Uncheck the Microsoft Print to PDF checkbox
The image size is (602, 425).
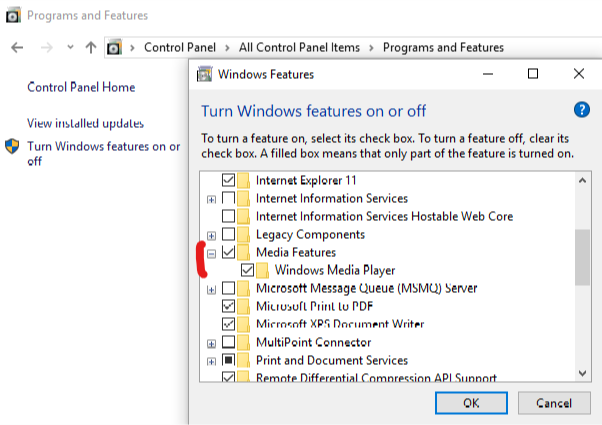tap(228, 306)
